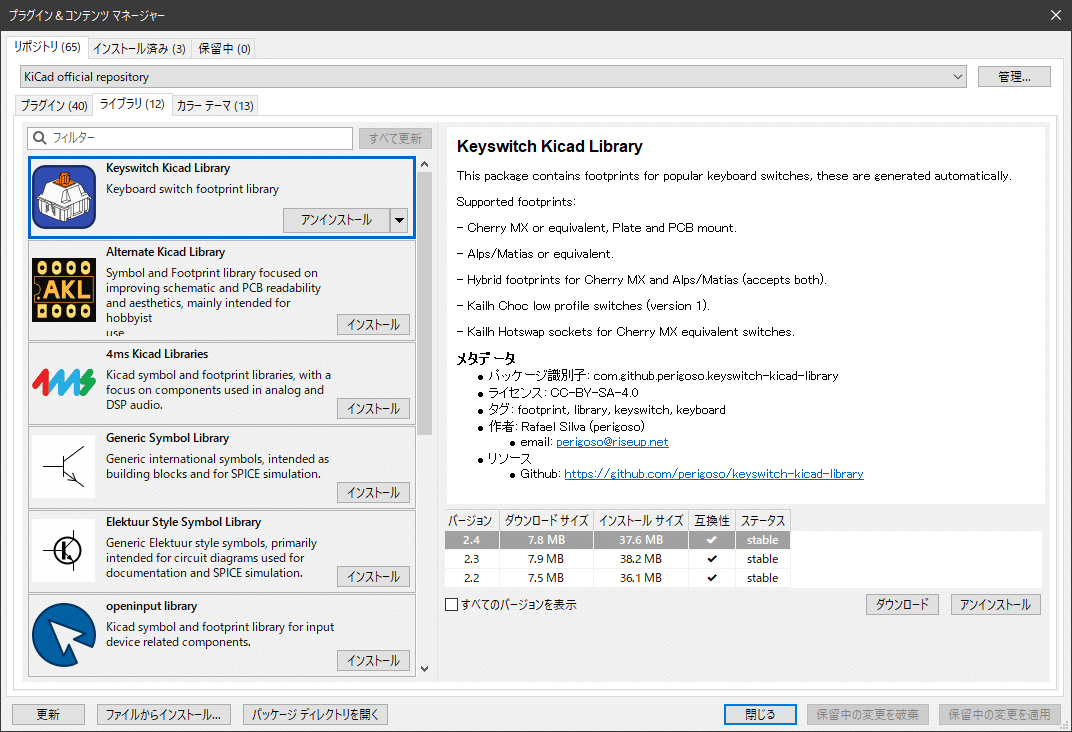Screen dimensions: 1072x732
Task: Open the ライブラリ (12) tab
Action: (x=132, y=104)
